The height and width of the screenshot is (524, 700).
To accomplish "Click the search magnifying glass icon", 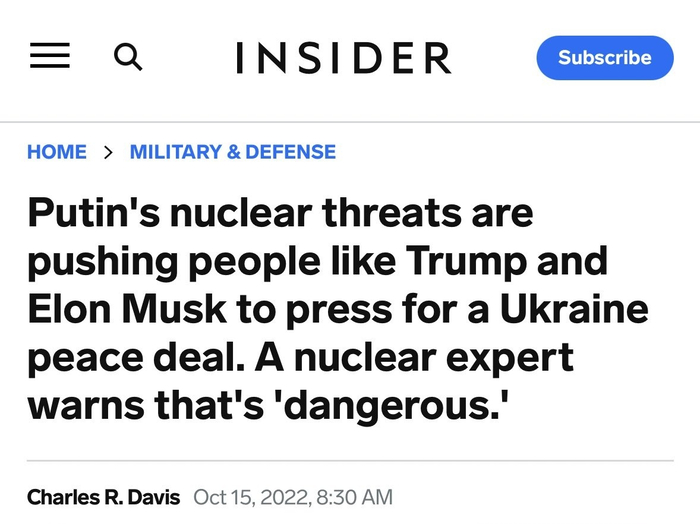I will pyautogui.click(x=128, y=57).
